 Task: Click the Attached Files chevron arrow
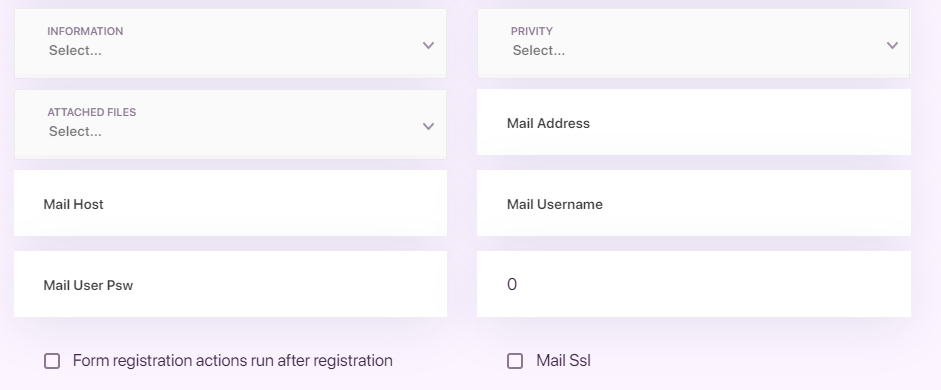(428, 126)
